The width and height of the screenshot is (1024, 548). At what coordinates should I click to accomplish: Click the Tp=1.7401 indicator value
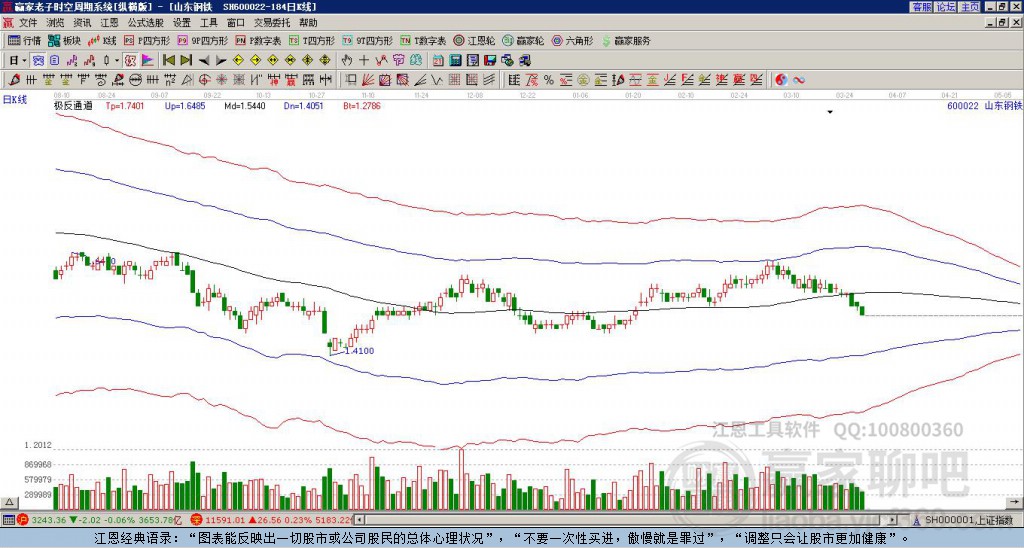point(125,106)
